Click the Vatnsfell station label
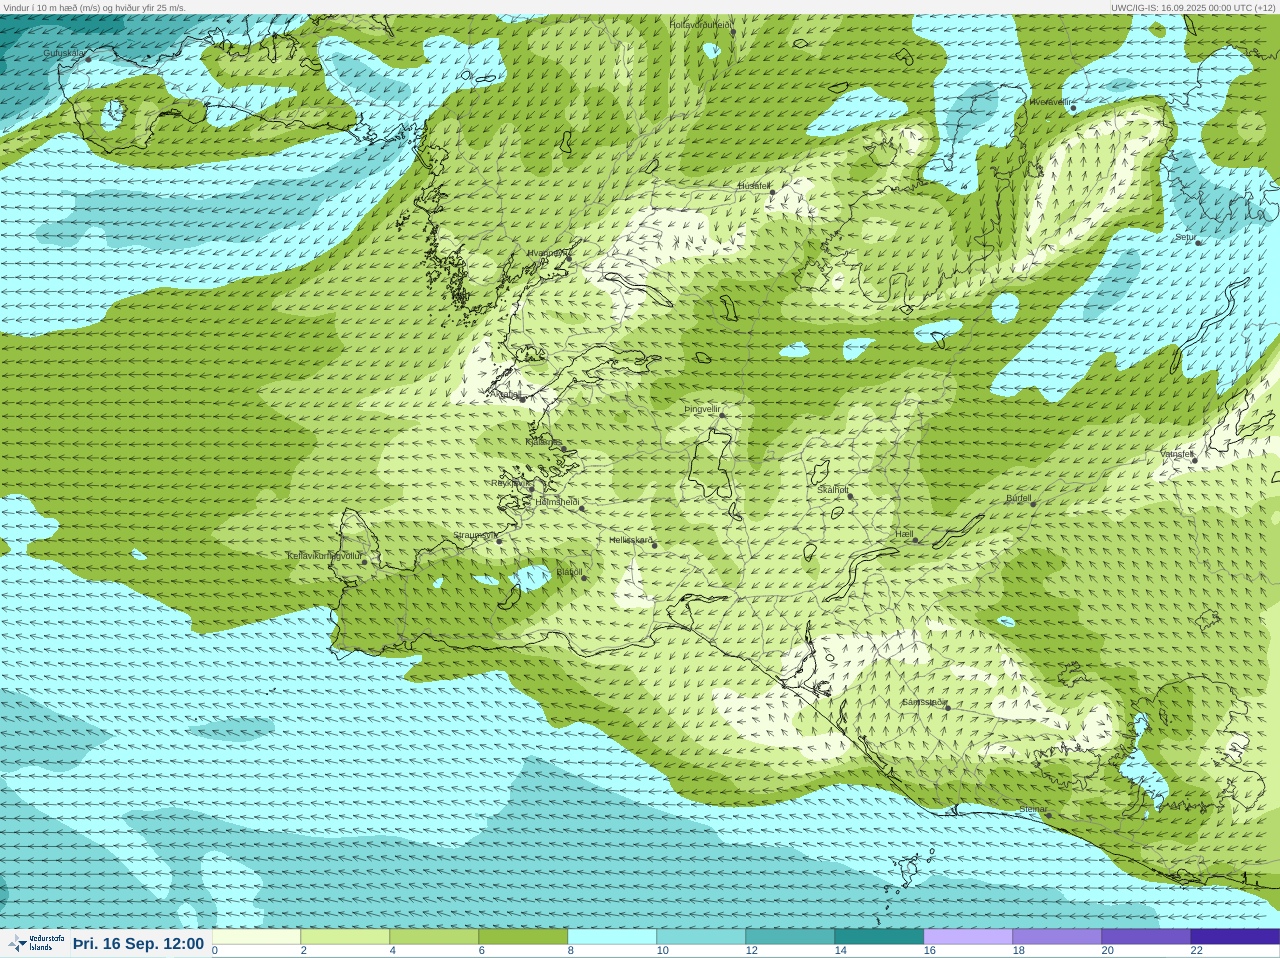1280x958 pixels. coord(1176,454)
